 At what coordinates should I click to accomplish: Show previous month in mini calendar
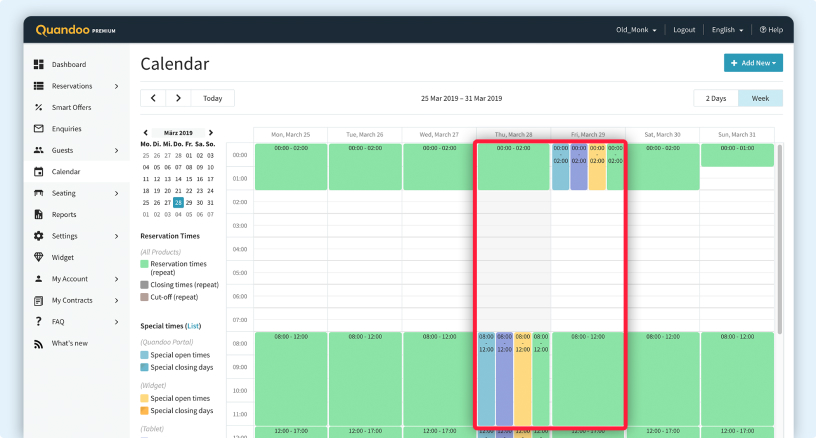[146, 133]
